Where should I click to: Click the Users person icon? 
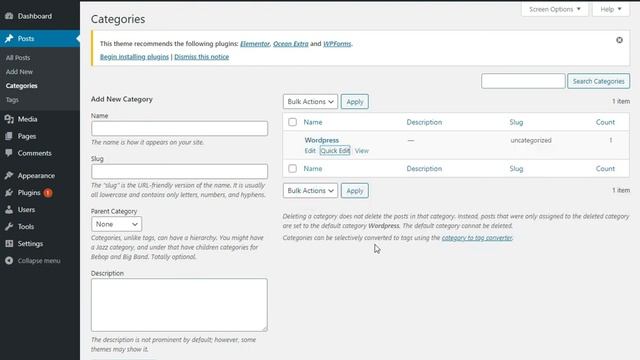pyautogui.click(x=9, y=210)
